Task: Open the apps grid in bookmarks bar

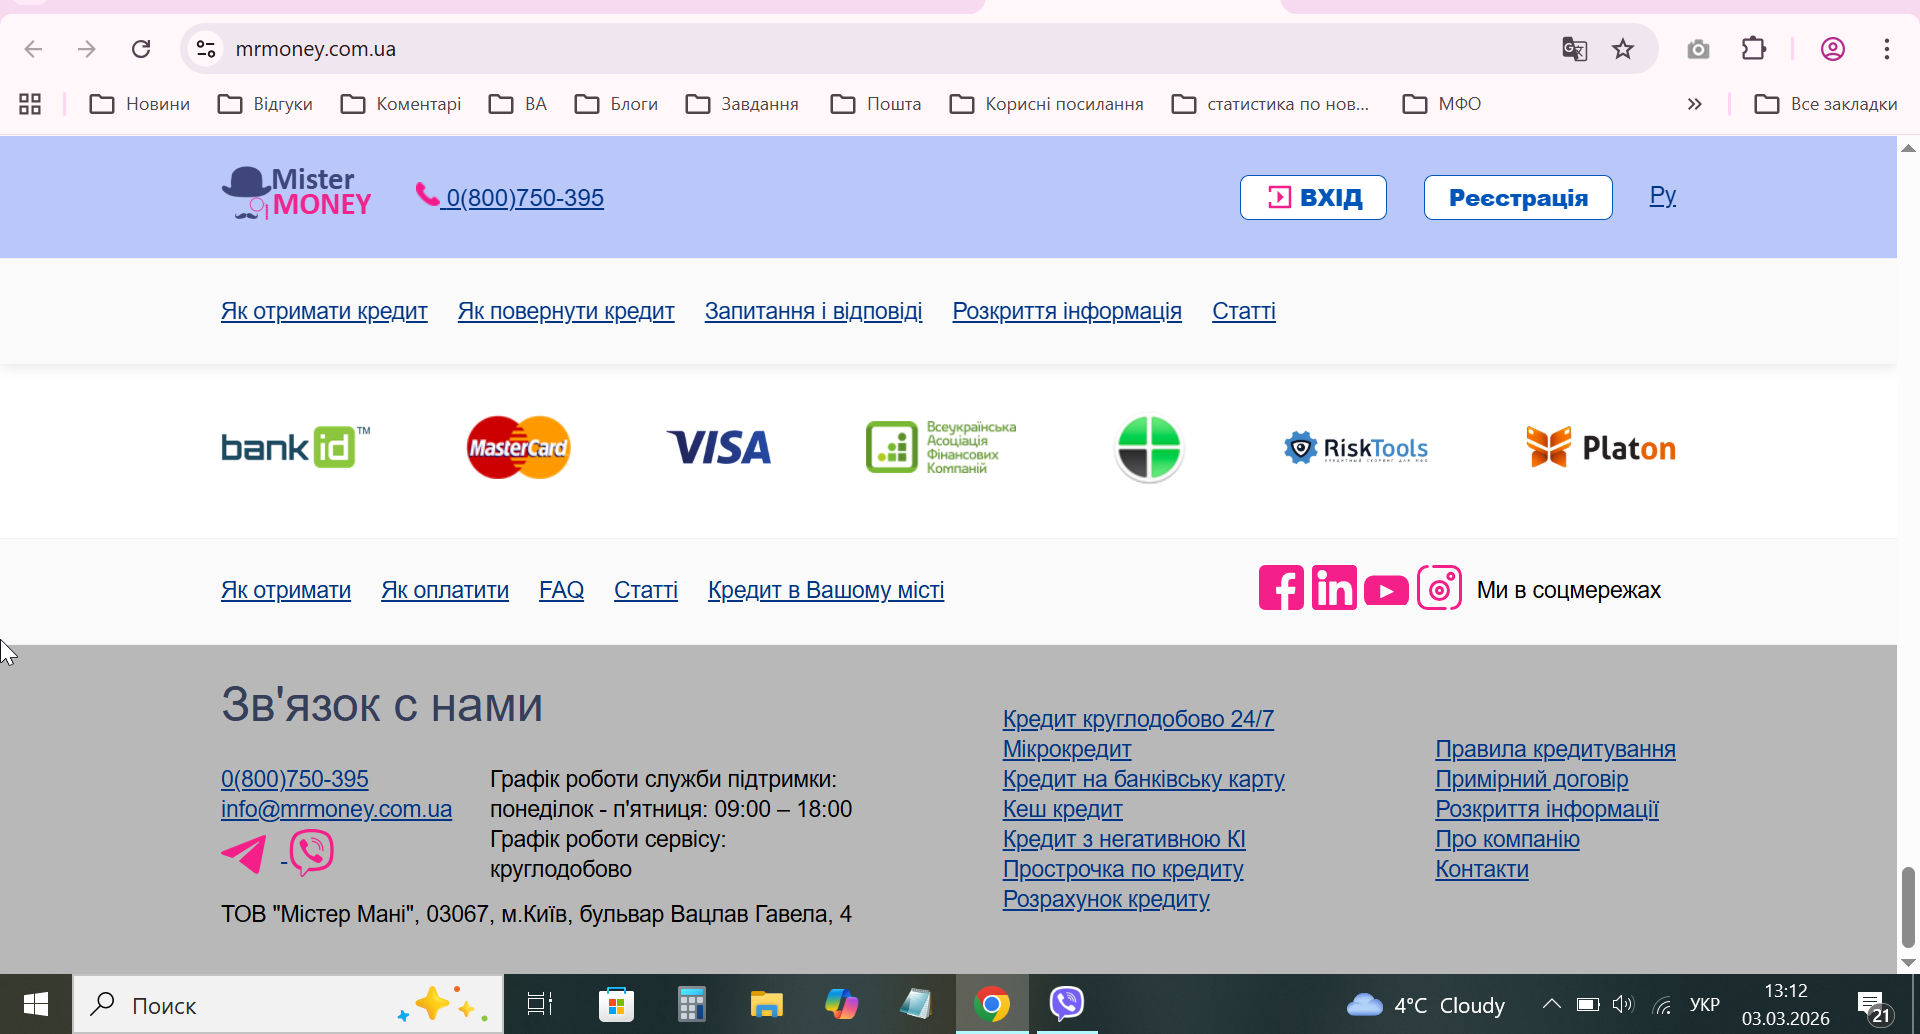Action: (x=30, y=104)
